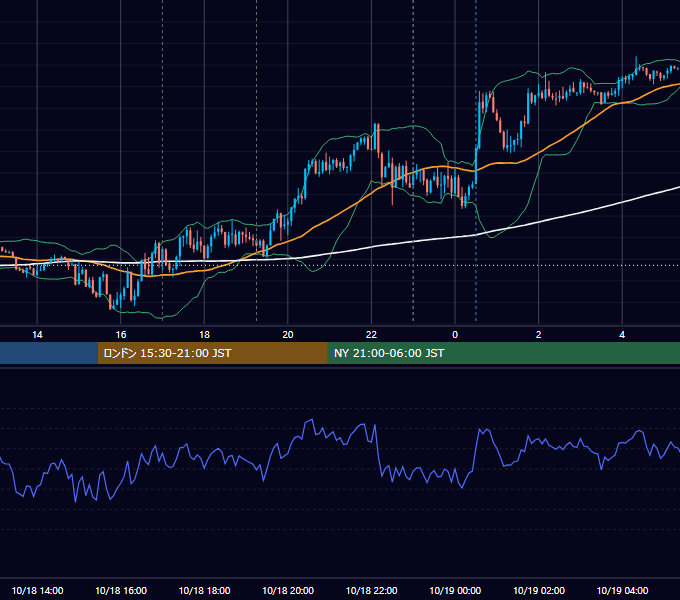Click hour label 16 on price chart axis
680x600 pixels.
tap(121, 334)
